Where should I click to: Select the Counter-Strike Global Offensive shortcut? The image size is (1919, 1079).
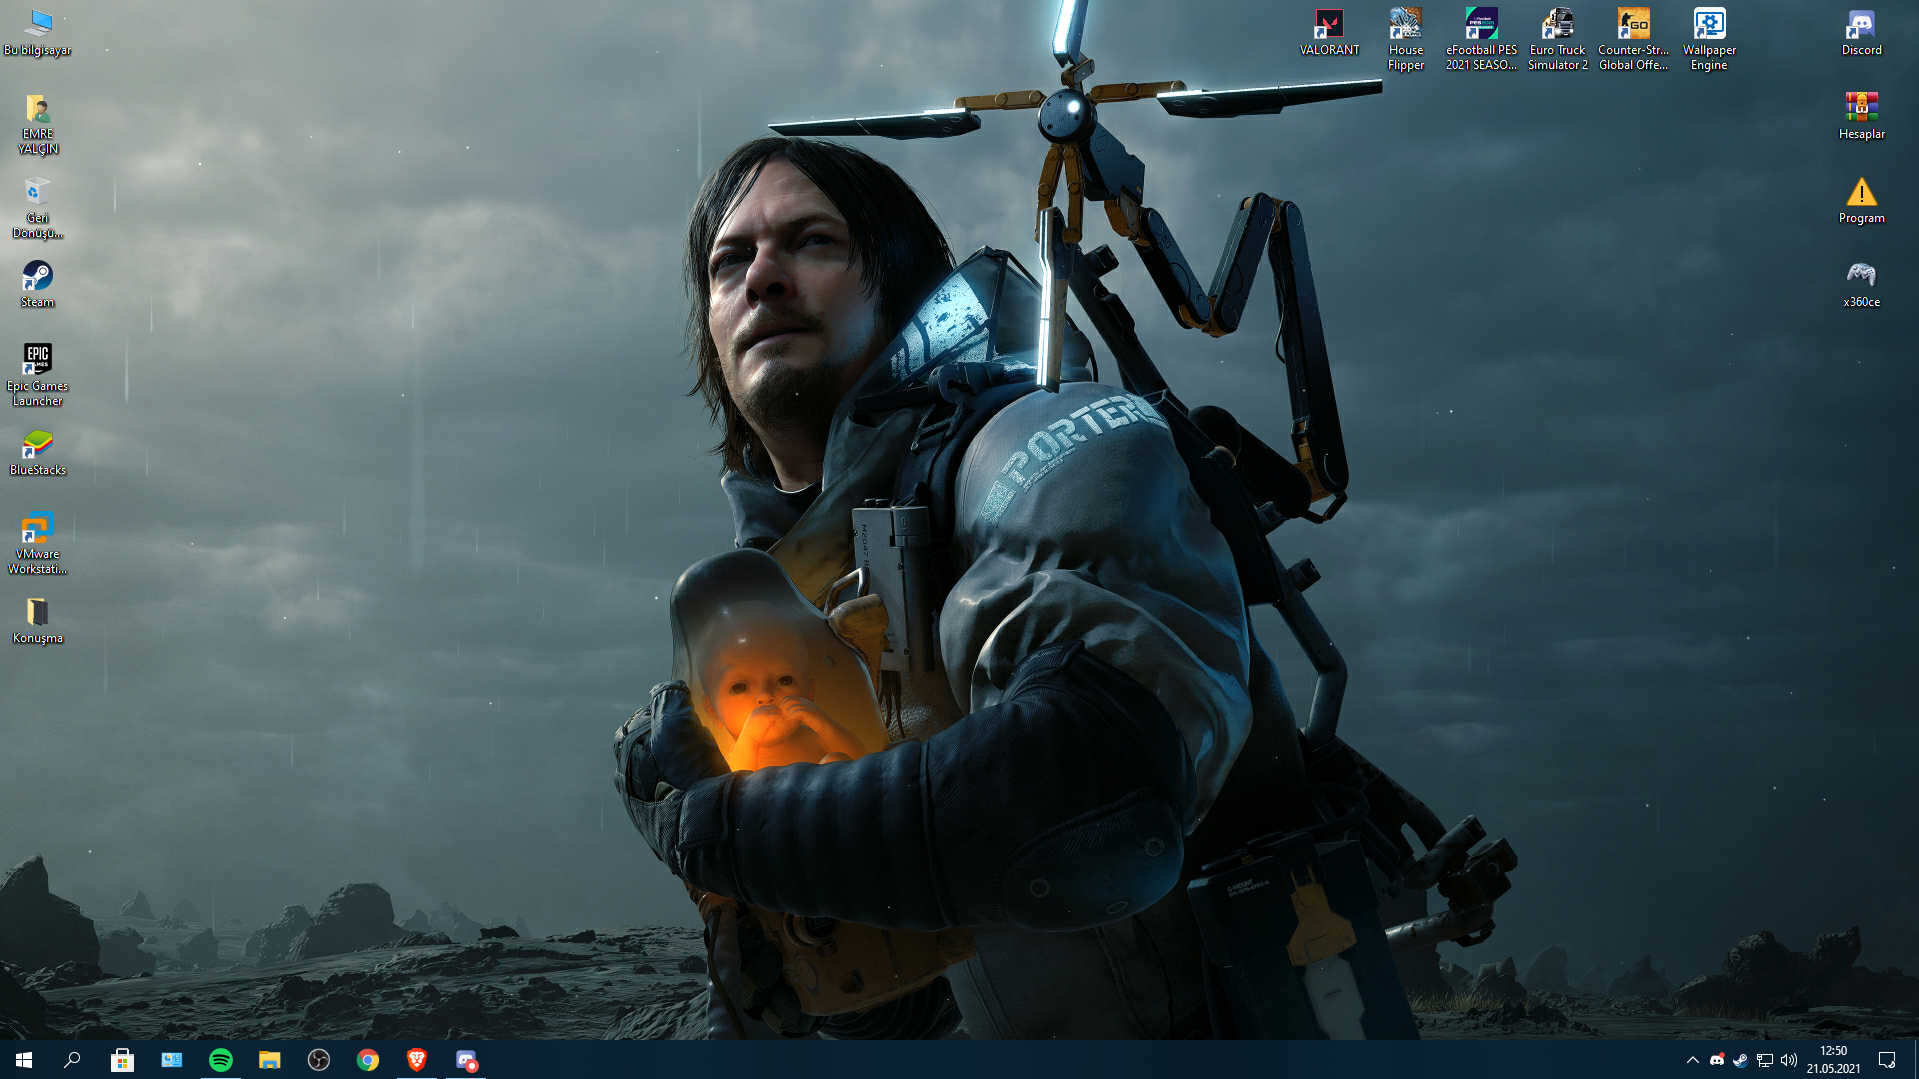[x=1633, y=40]
